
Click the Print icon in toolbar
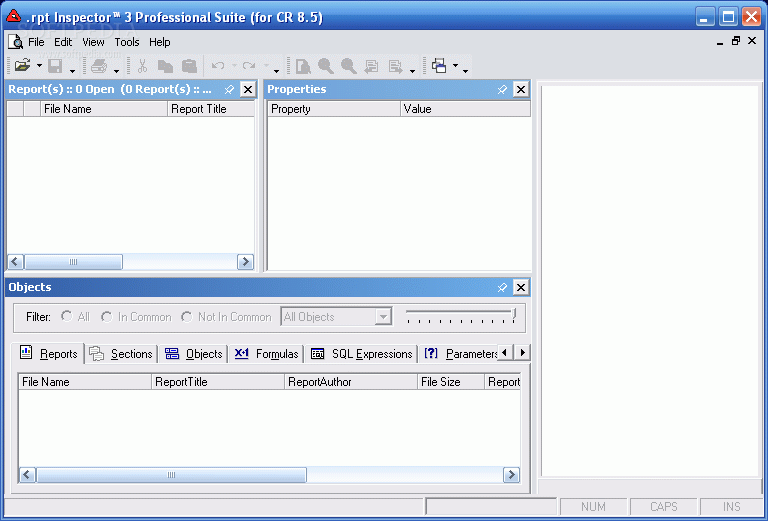[x=99, y=66]
